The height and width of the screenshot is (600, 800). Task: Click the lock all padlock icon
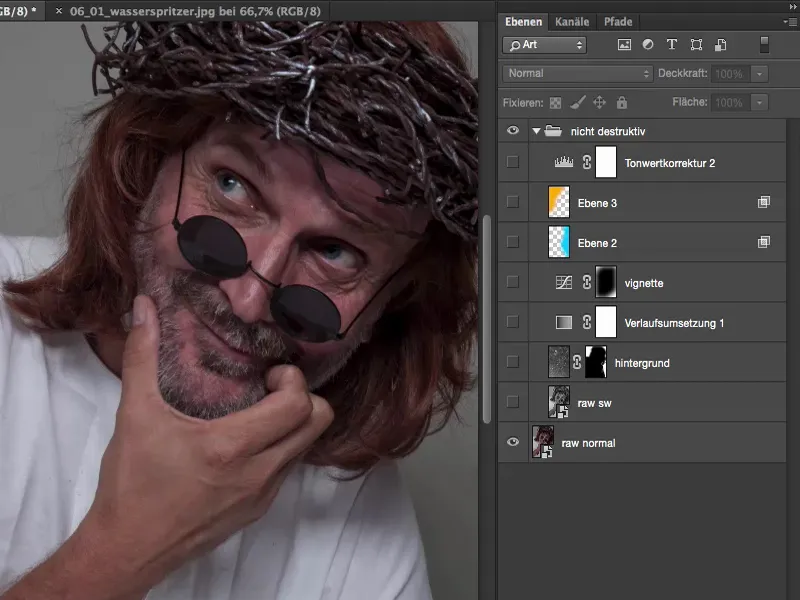[x=621, y=102]
